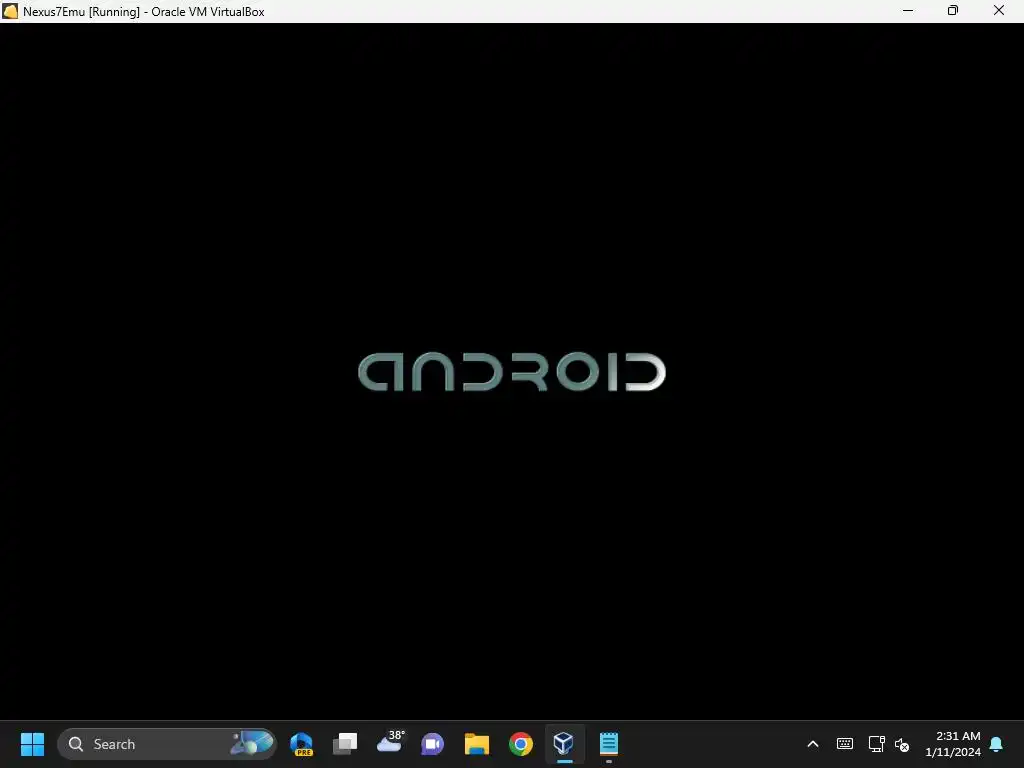
Task: Click the VirtualBox title bar app icon
Action: click(x=10, y=11)
